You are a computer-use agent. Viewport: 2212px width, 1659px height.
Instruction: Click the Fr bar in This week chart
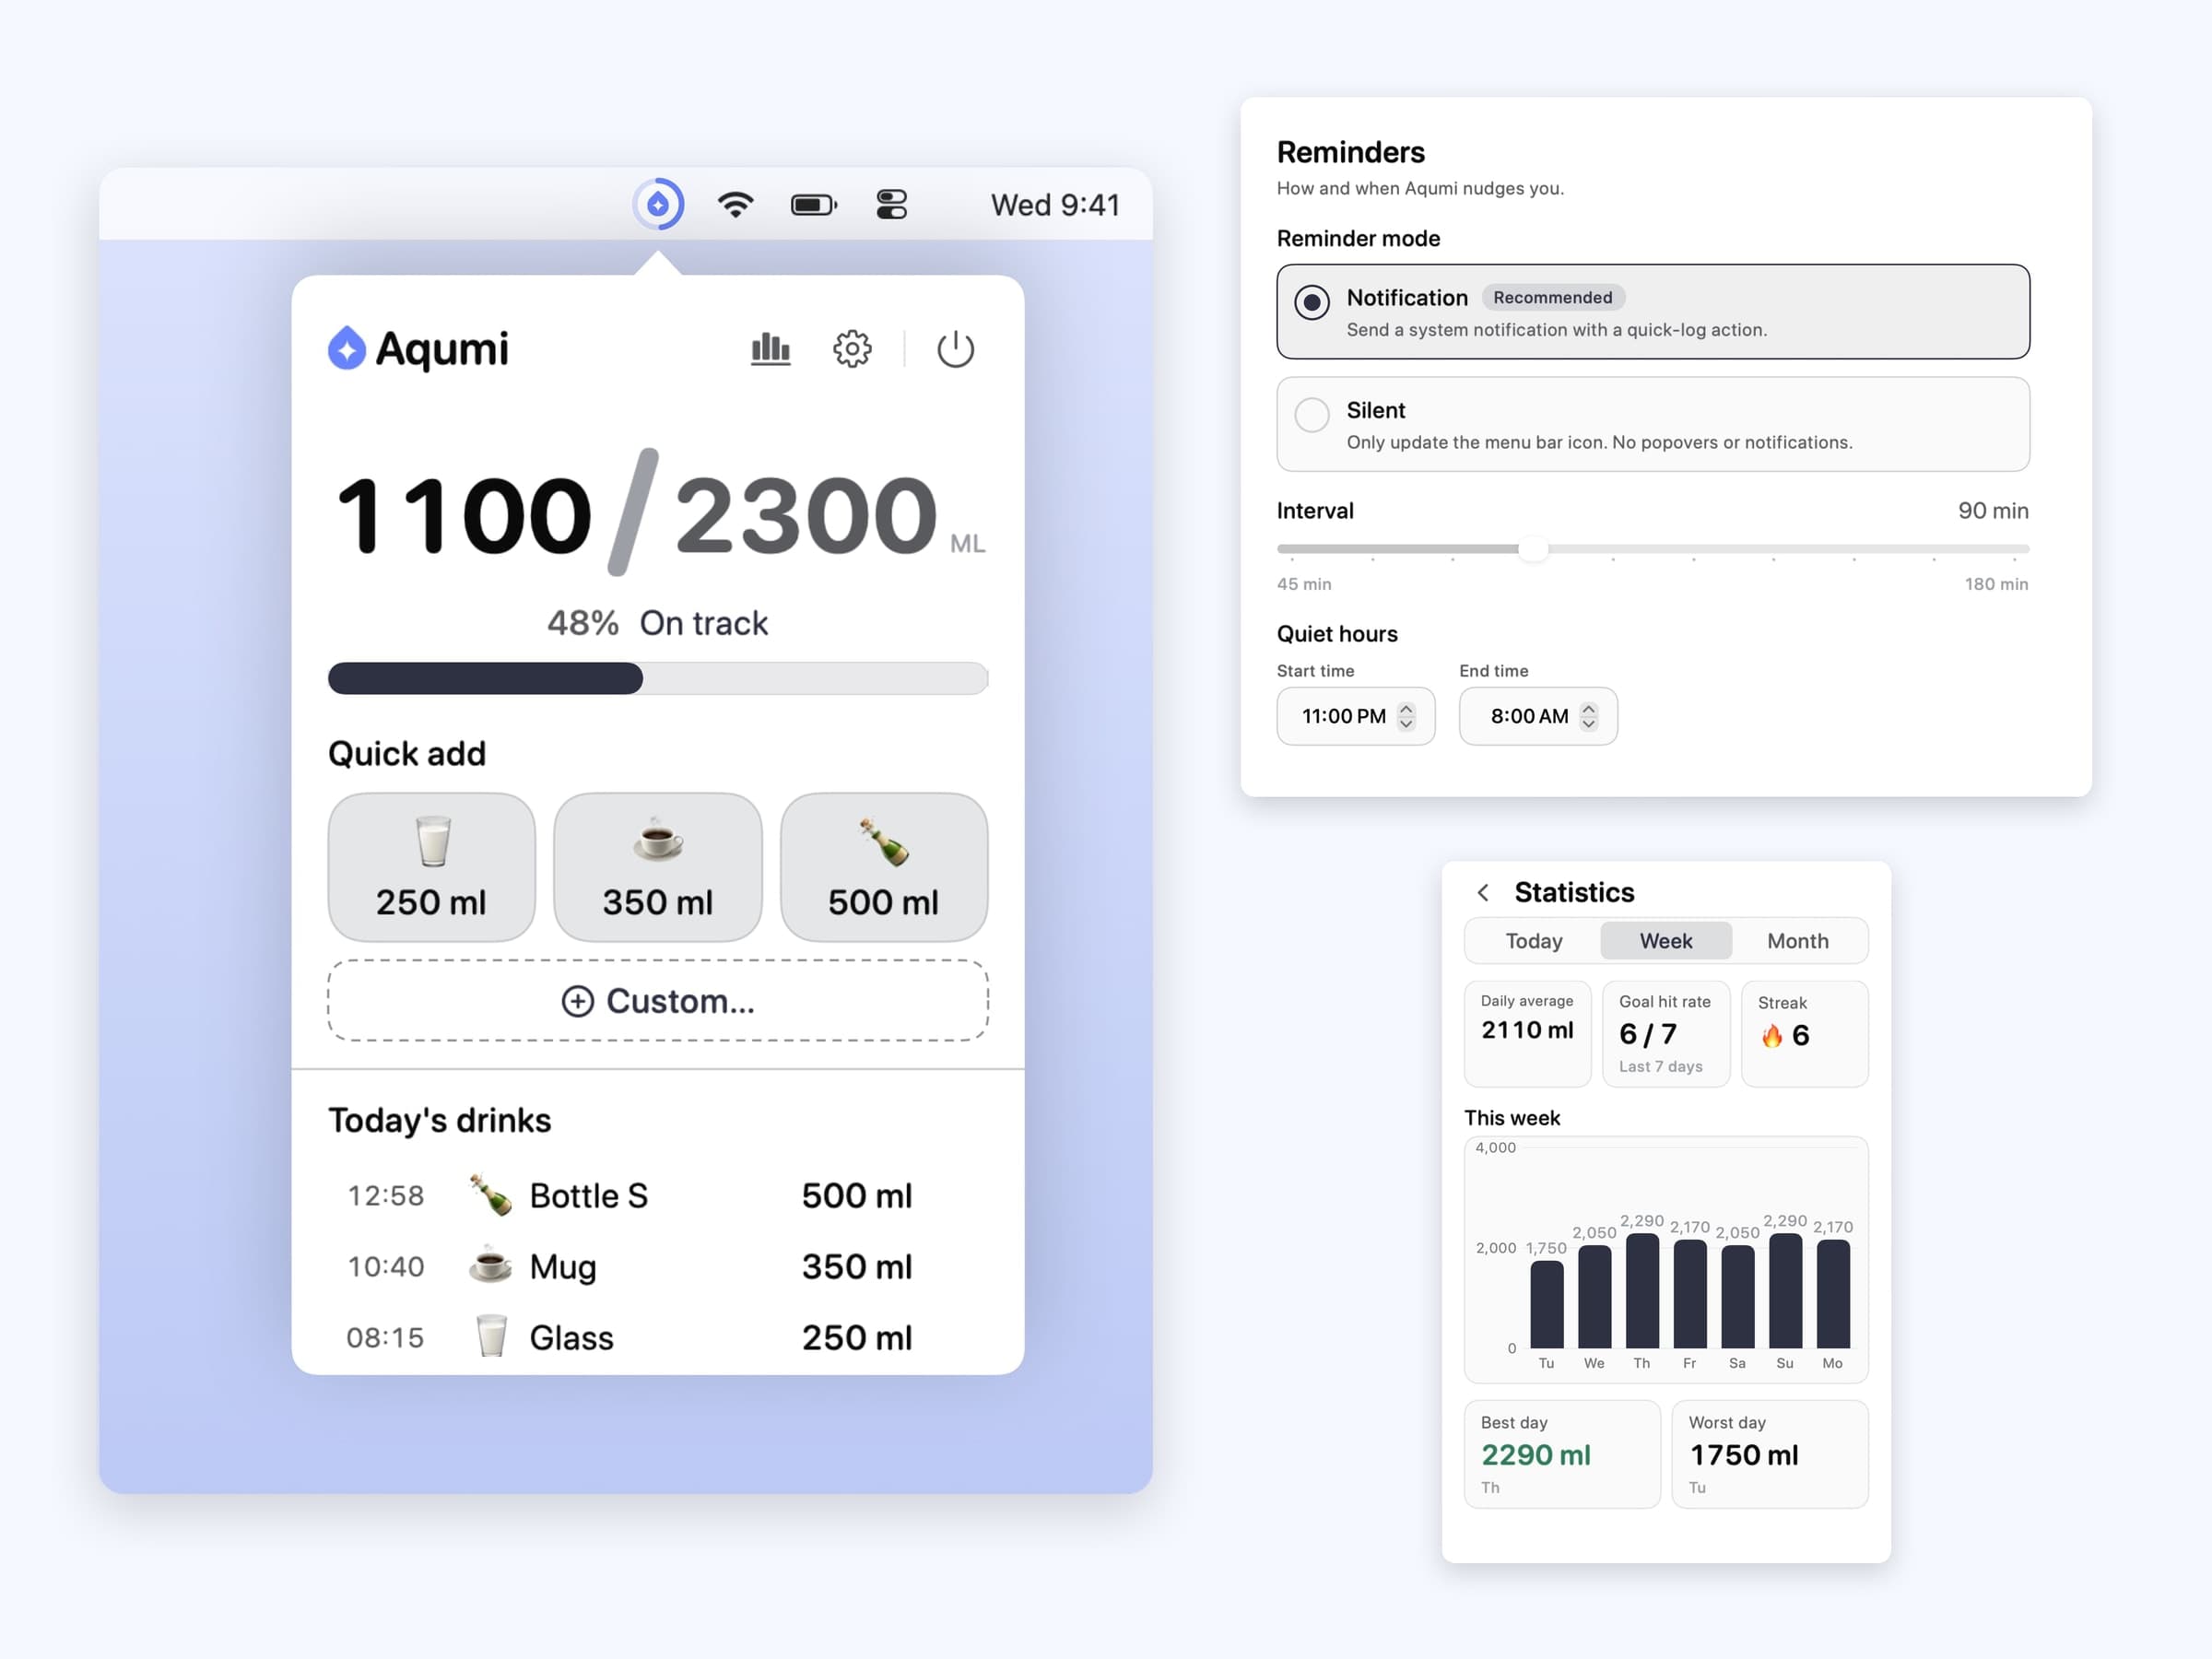click(1689, 1293)
